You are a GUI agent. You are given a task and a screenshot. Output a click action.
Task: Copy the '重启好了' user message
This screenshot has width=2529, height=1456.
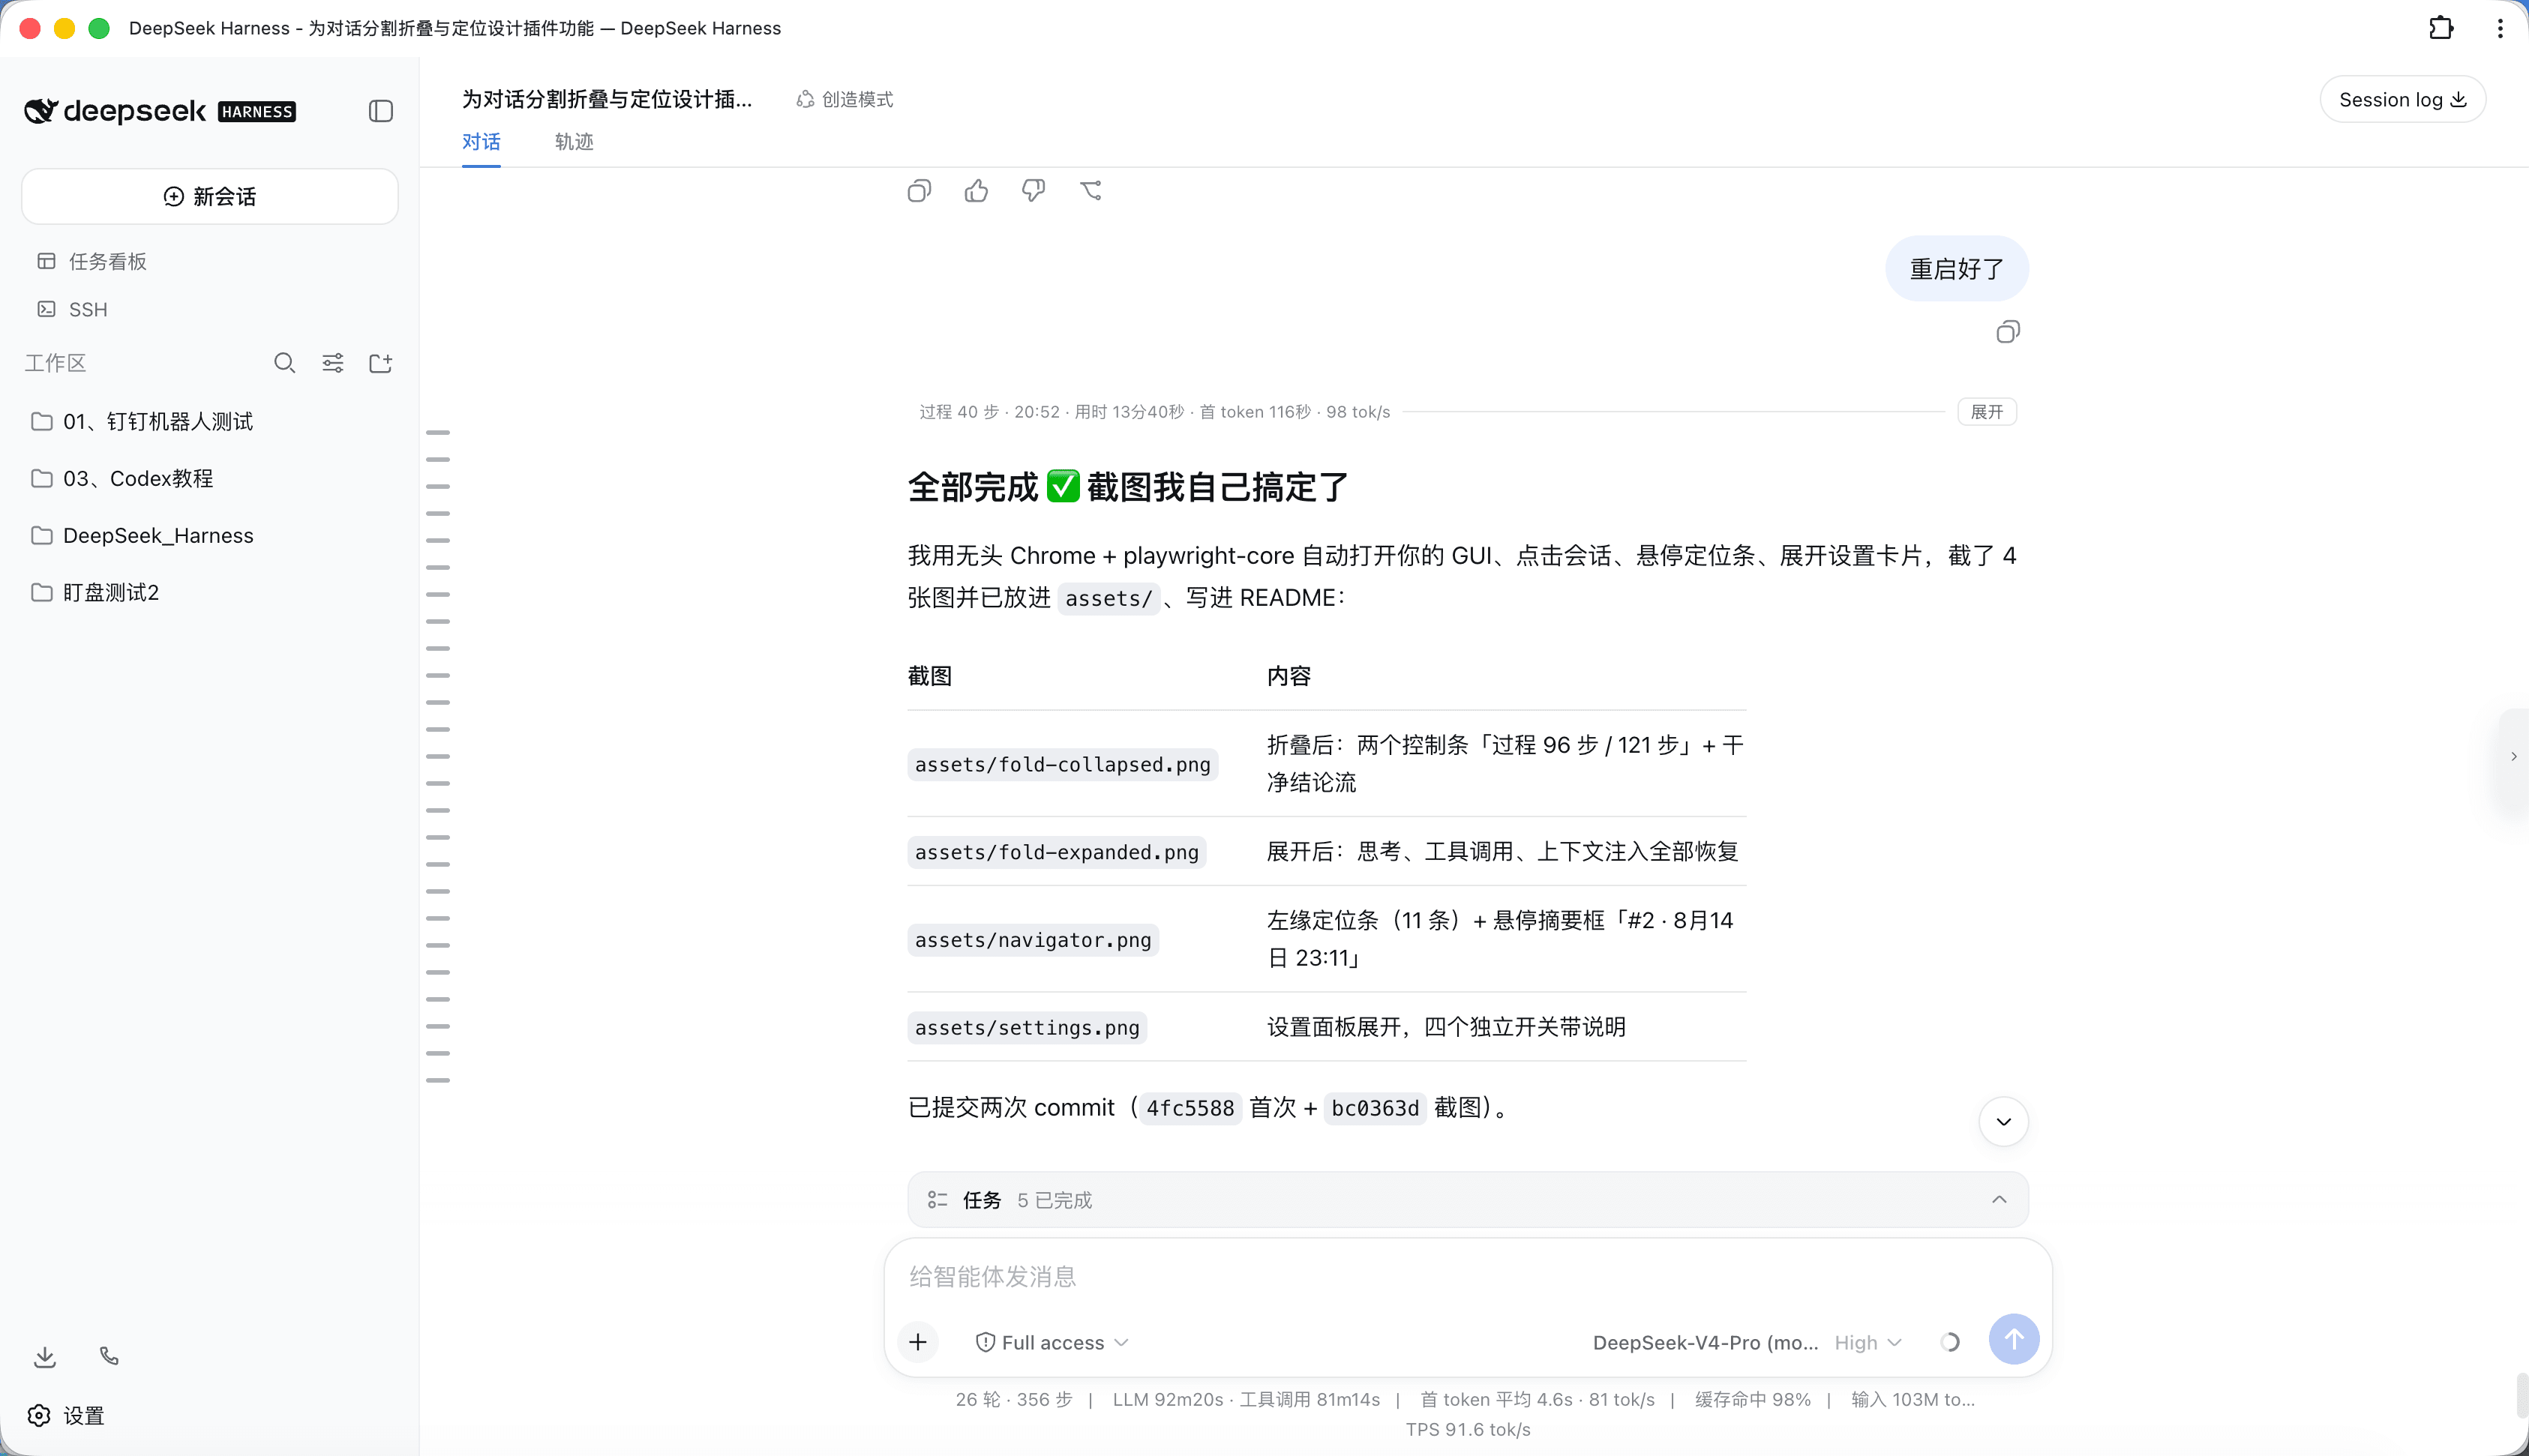pos(2007,332)
